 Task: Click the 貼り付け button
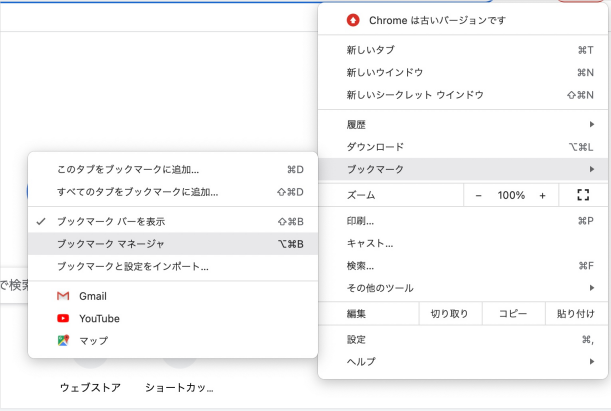[576, 314]
